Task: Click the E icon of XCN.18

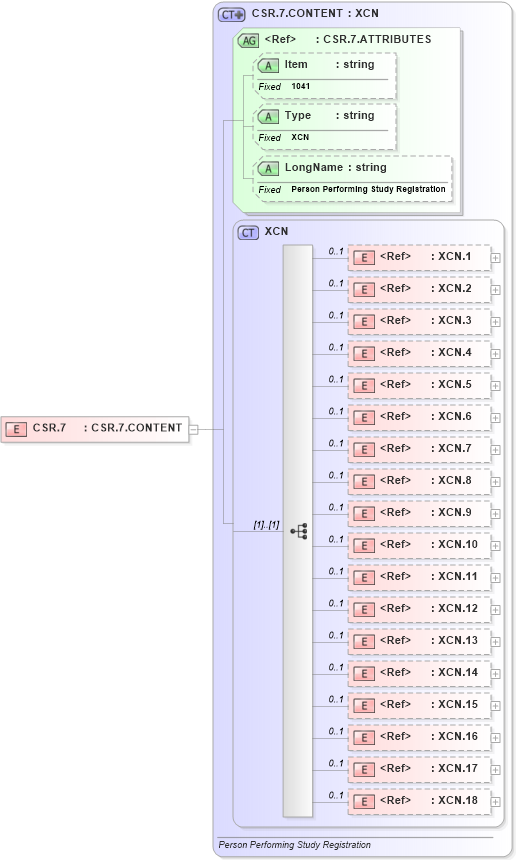Action: click(x=364, y=801)
